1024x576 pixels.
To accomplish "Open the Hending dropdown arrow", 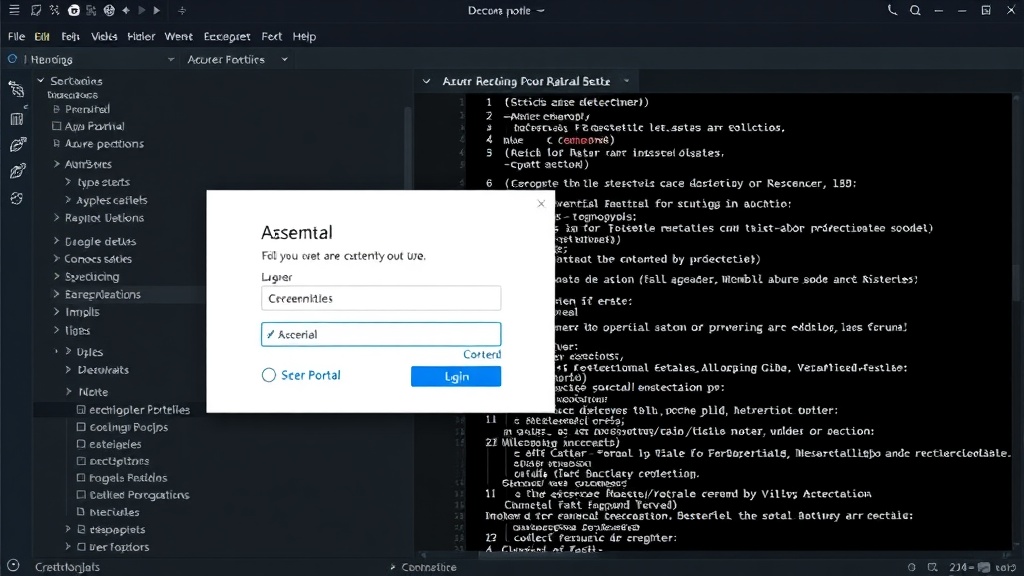I will pyautogui.click(x=170, y=59).
